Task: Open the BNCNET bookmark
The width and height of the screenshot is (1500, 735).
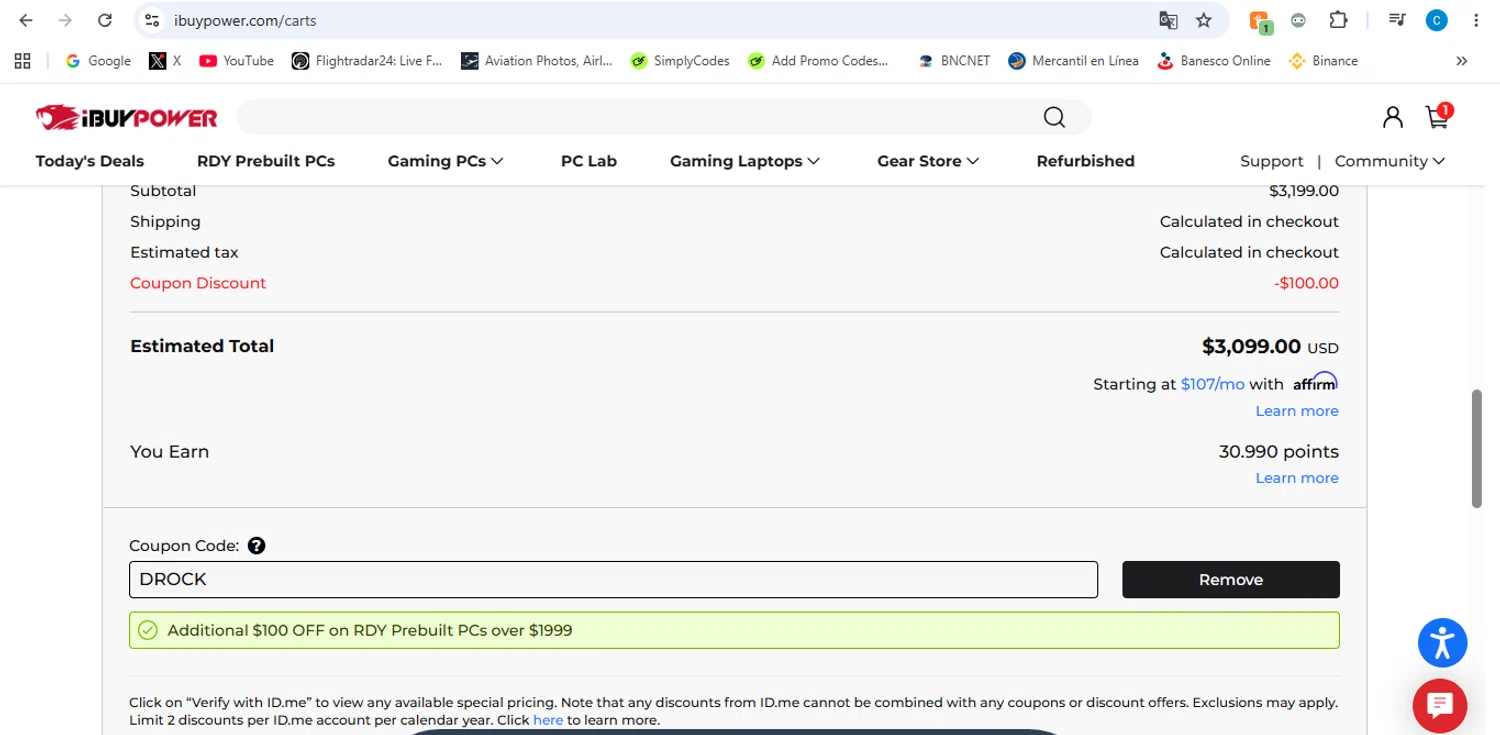Action: coord(954,61)
